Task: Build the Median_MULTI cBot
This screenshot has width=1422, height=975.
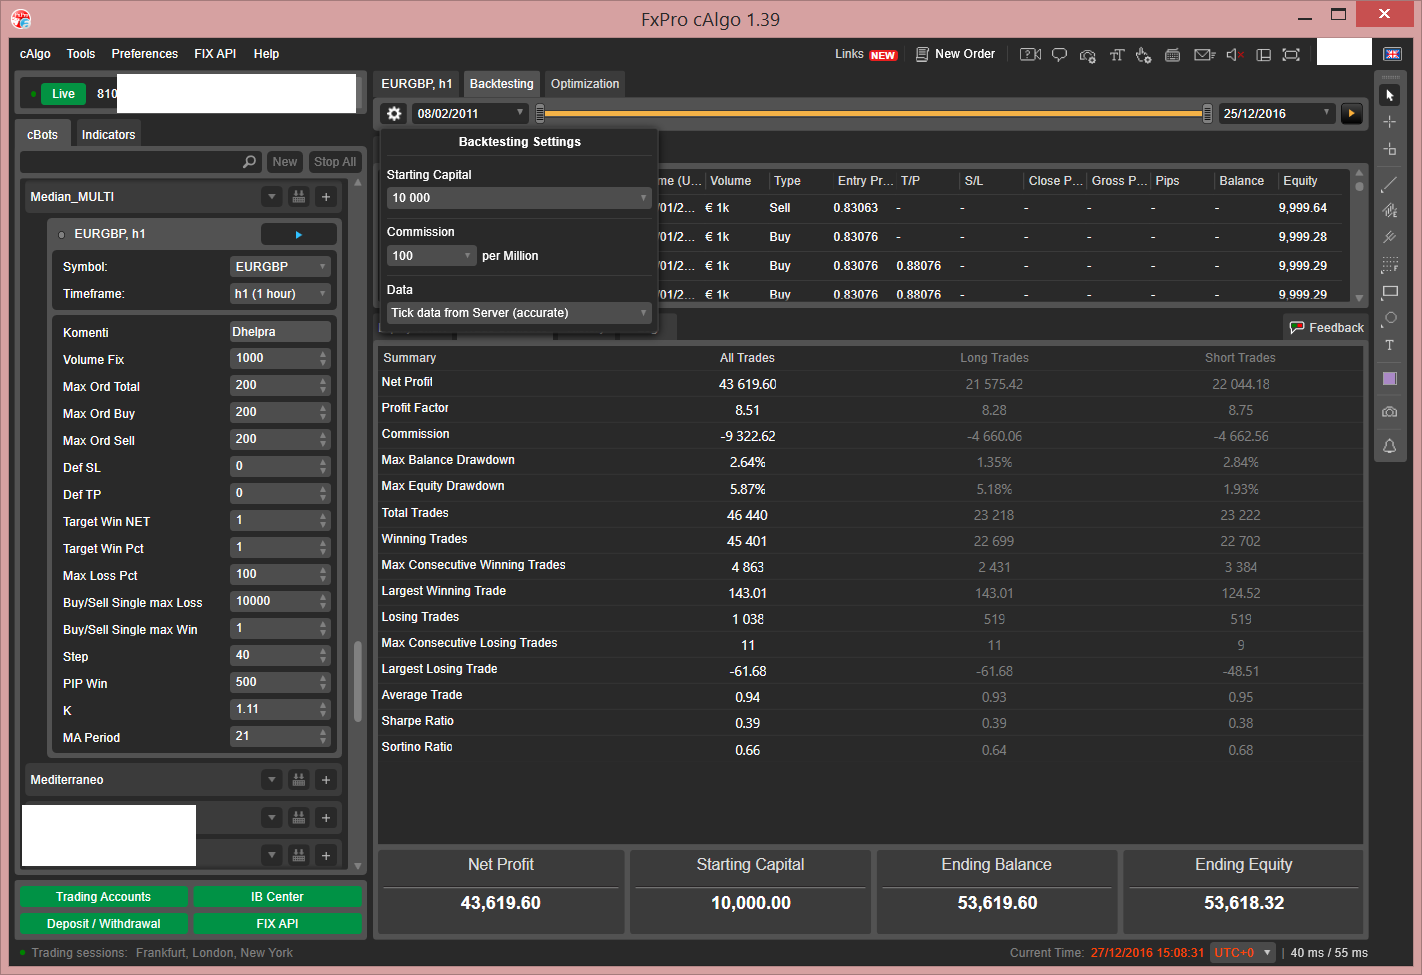Action: 298,197
